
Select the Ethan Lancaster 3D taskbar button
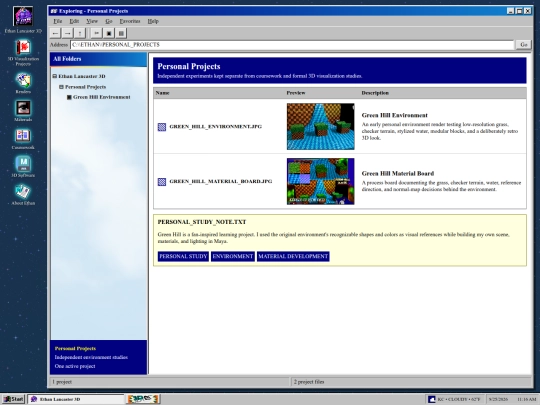point(75,399)
